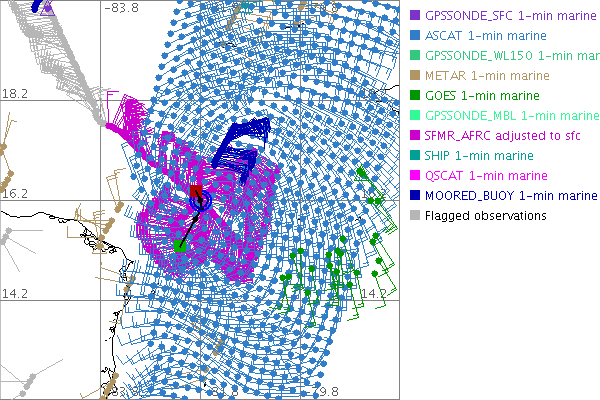Viewport: 600px width, 400px height.
Task: Click the tan METAR legend swatch
Action: pyautogui.click(x=413, y=75)
